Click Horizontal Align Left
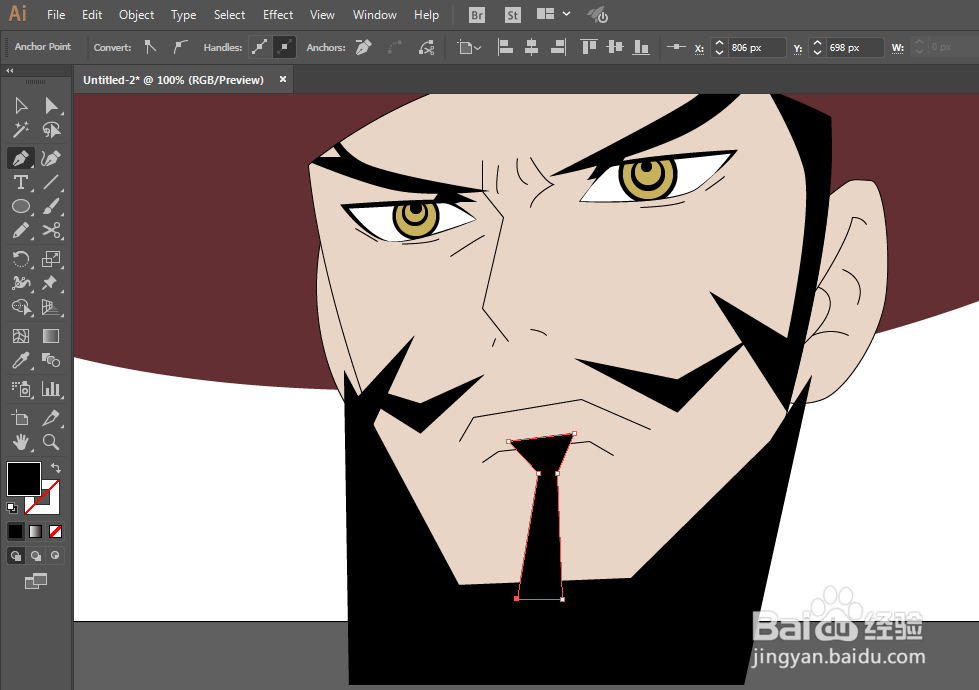 [x=504, y=47]
